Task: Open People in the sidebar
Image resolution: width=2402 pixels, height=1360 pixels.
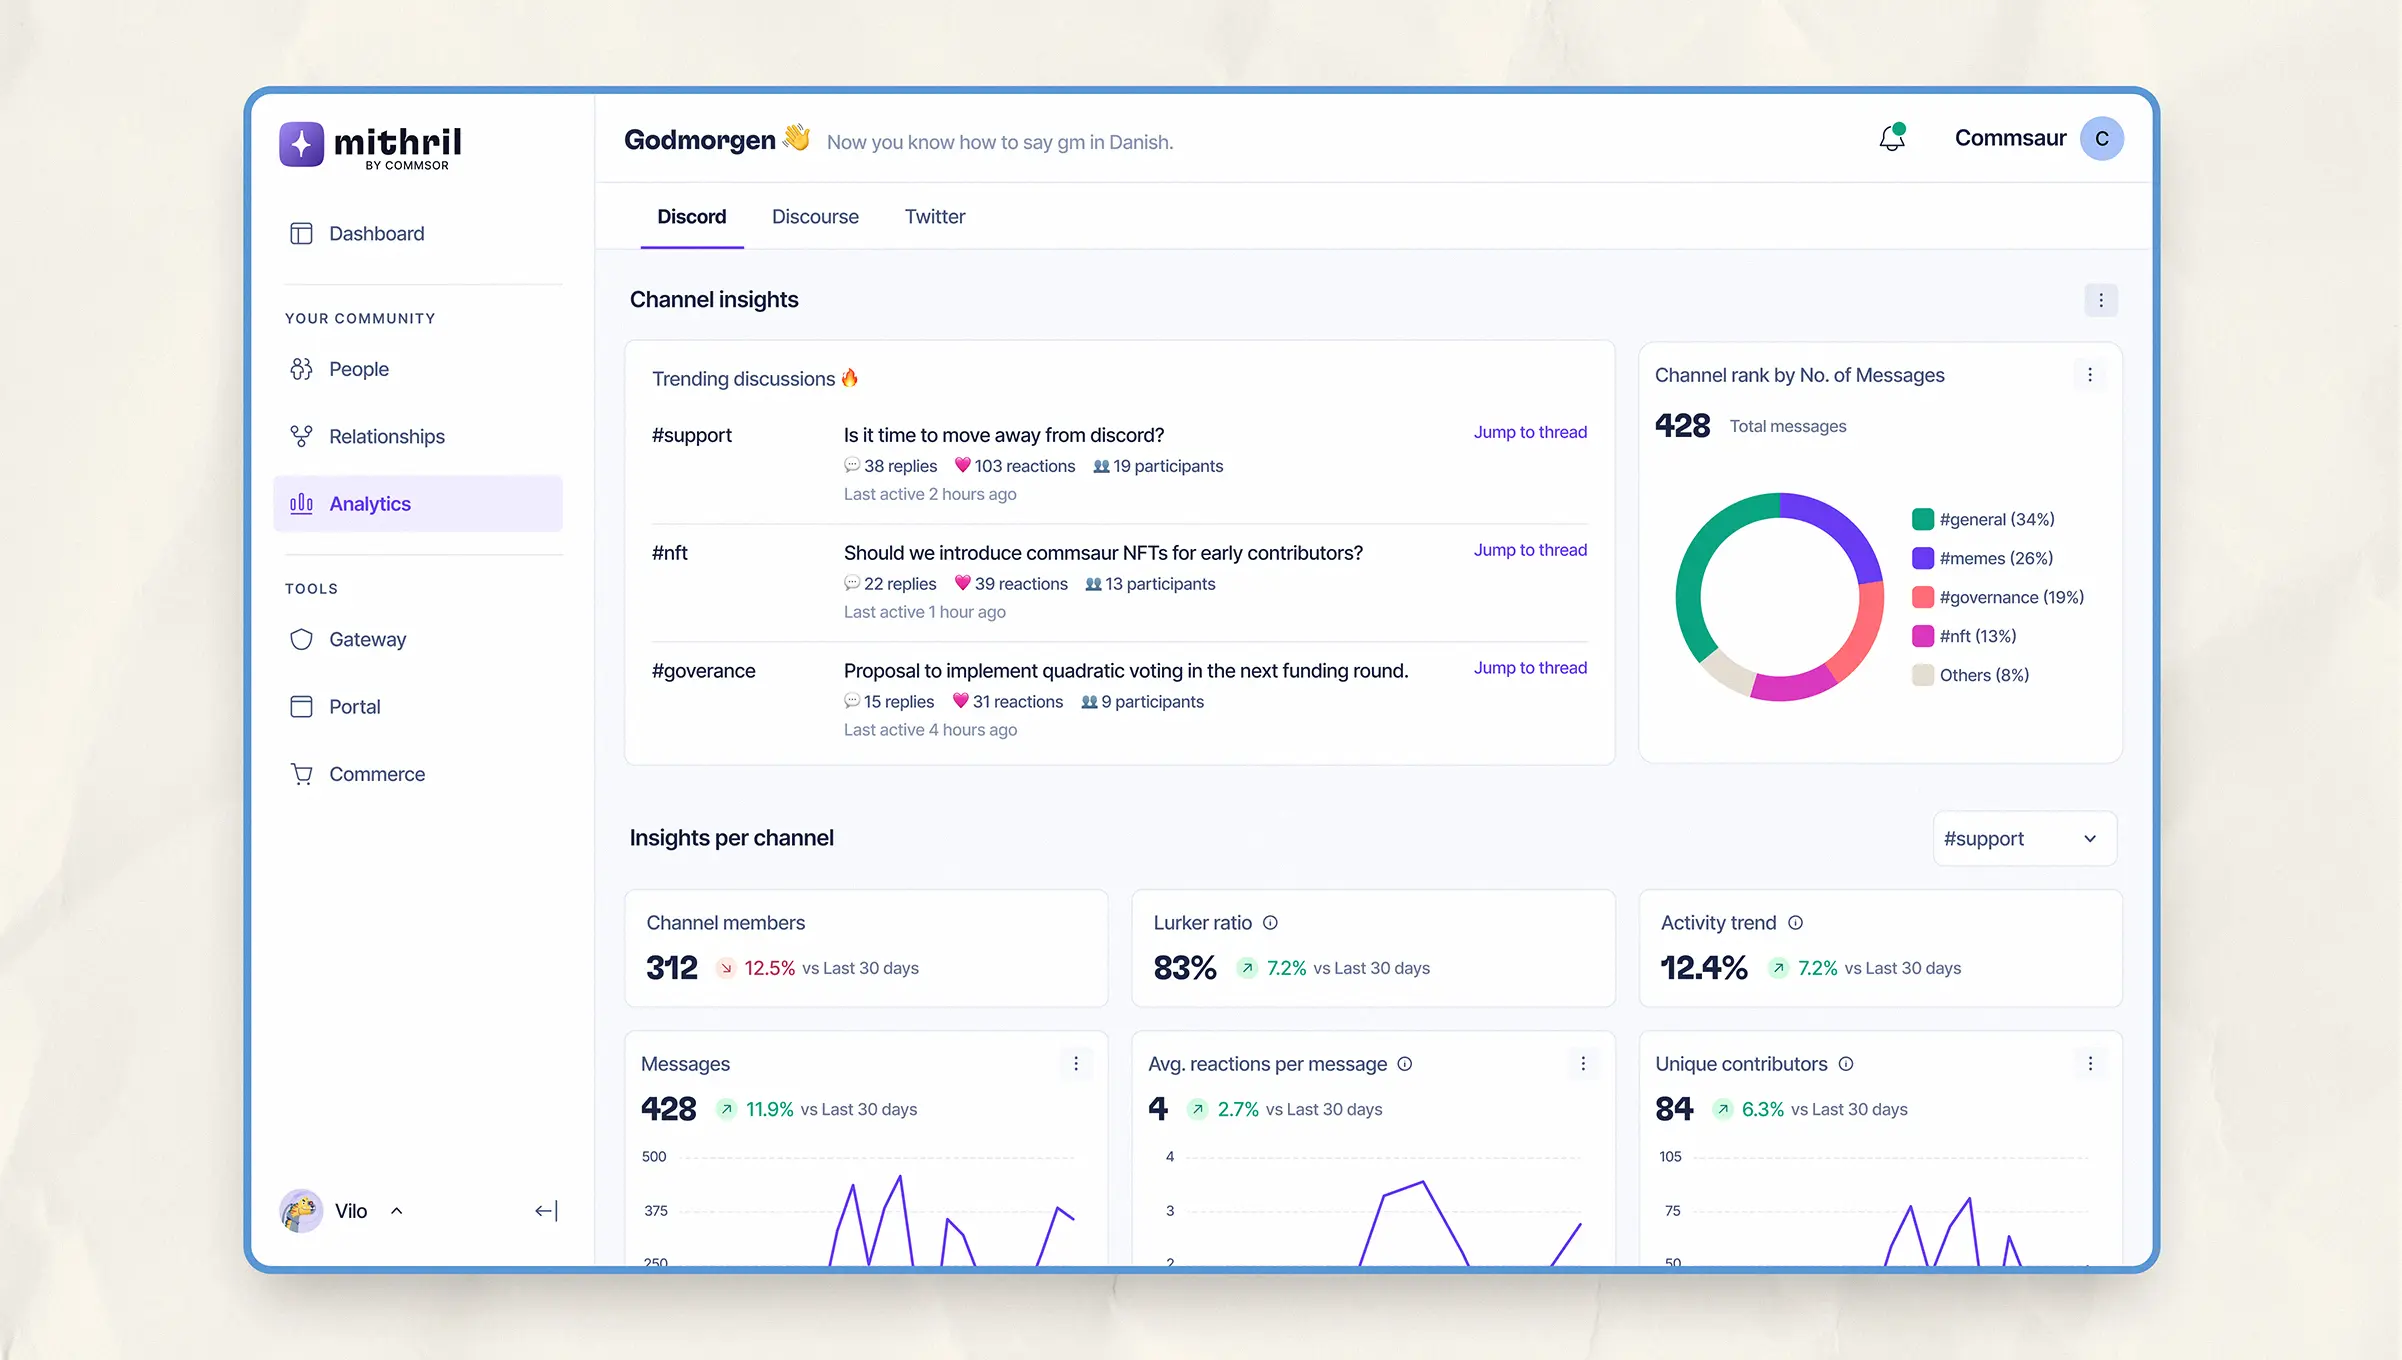Action: (x=419, y=369)
